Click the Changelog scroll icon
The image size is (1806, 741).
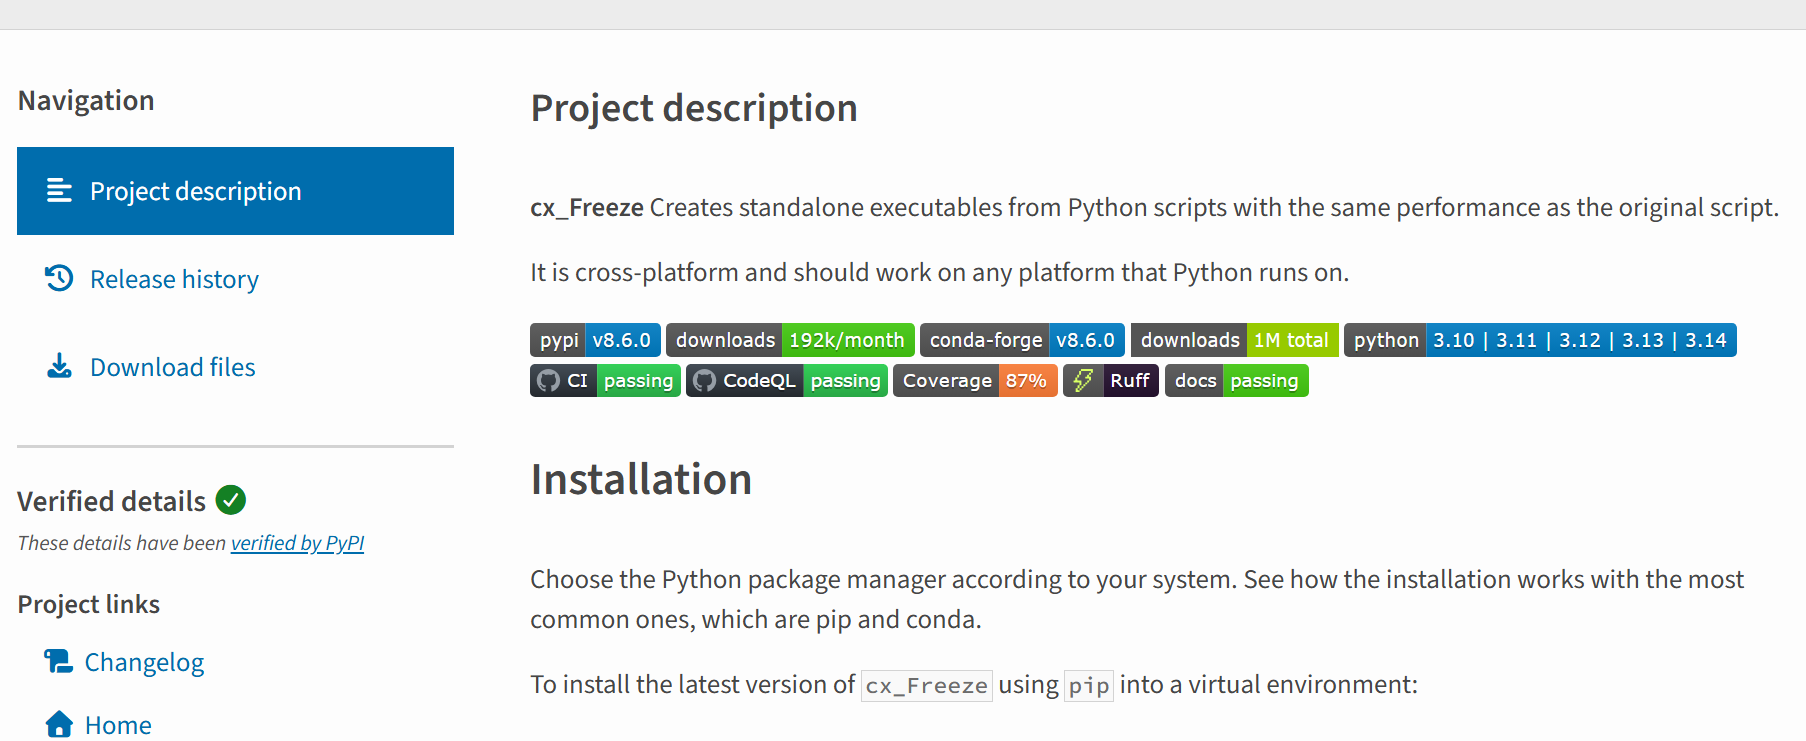[58, 662]
